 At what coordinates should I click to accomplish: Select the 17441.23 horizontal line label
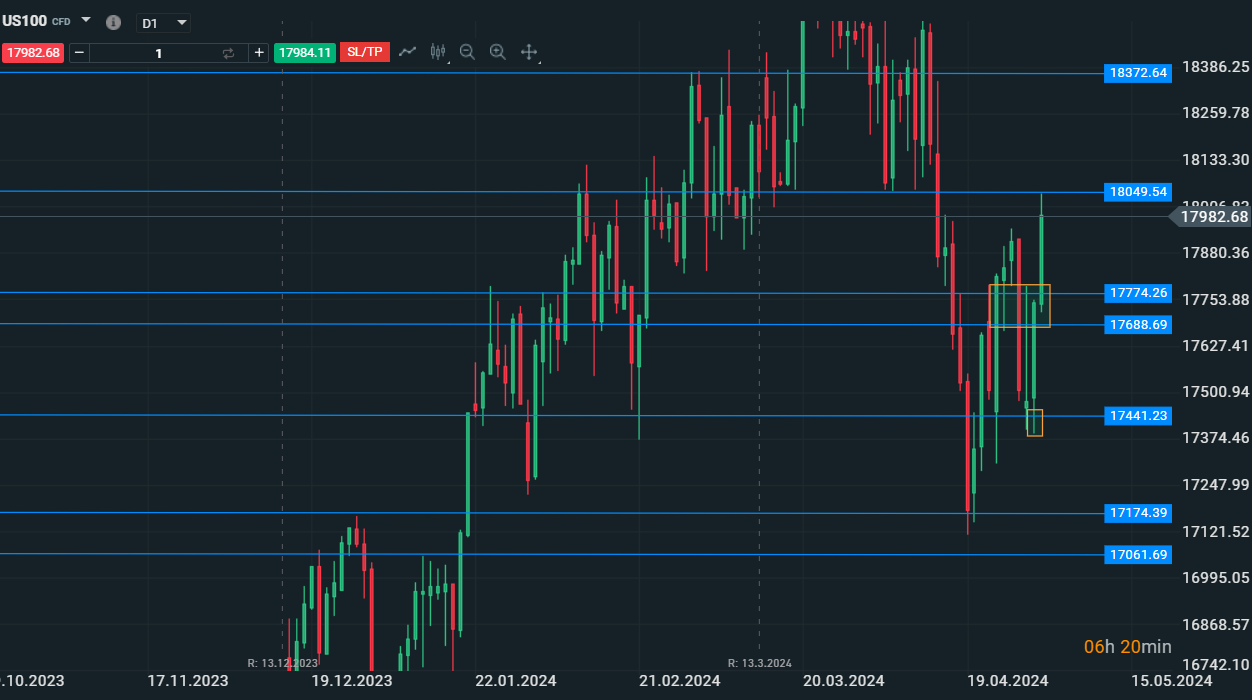click(1138, 416)
